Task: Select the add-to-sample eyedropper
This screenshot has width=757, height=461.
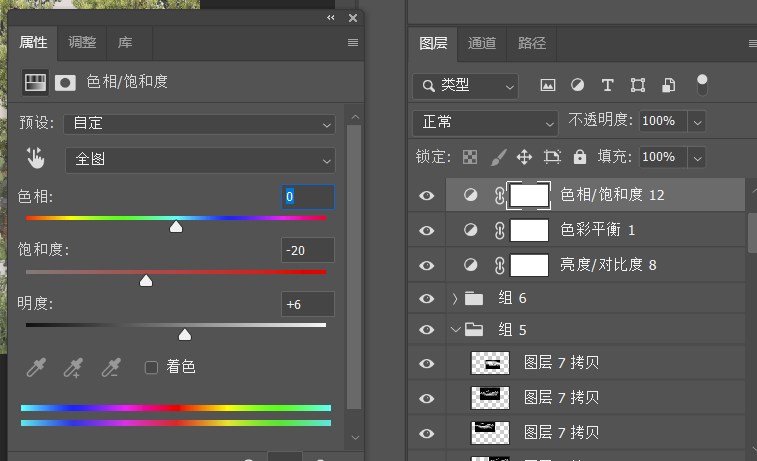Action: [x=73, y=368]
